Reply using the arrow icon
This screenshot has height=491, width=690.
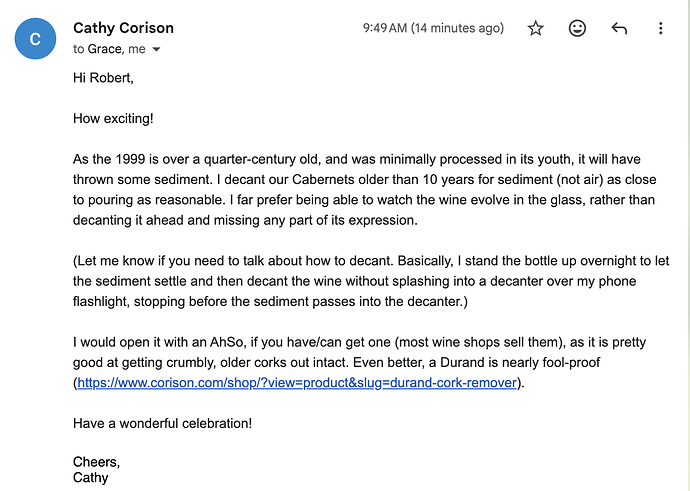pos(619,28)
